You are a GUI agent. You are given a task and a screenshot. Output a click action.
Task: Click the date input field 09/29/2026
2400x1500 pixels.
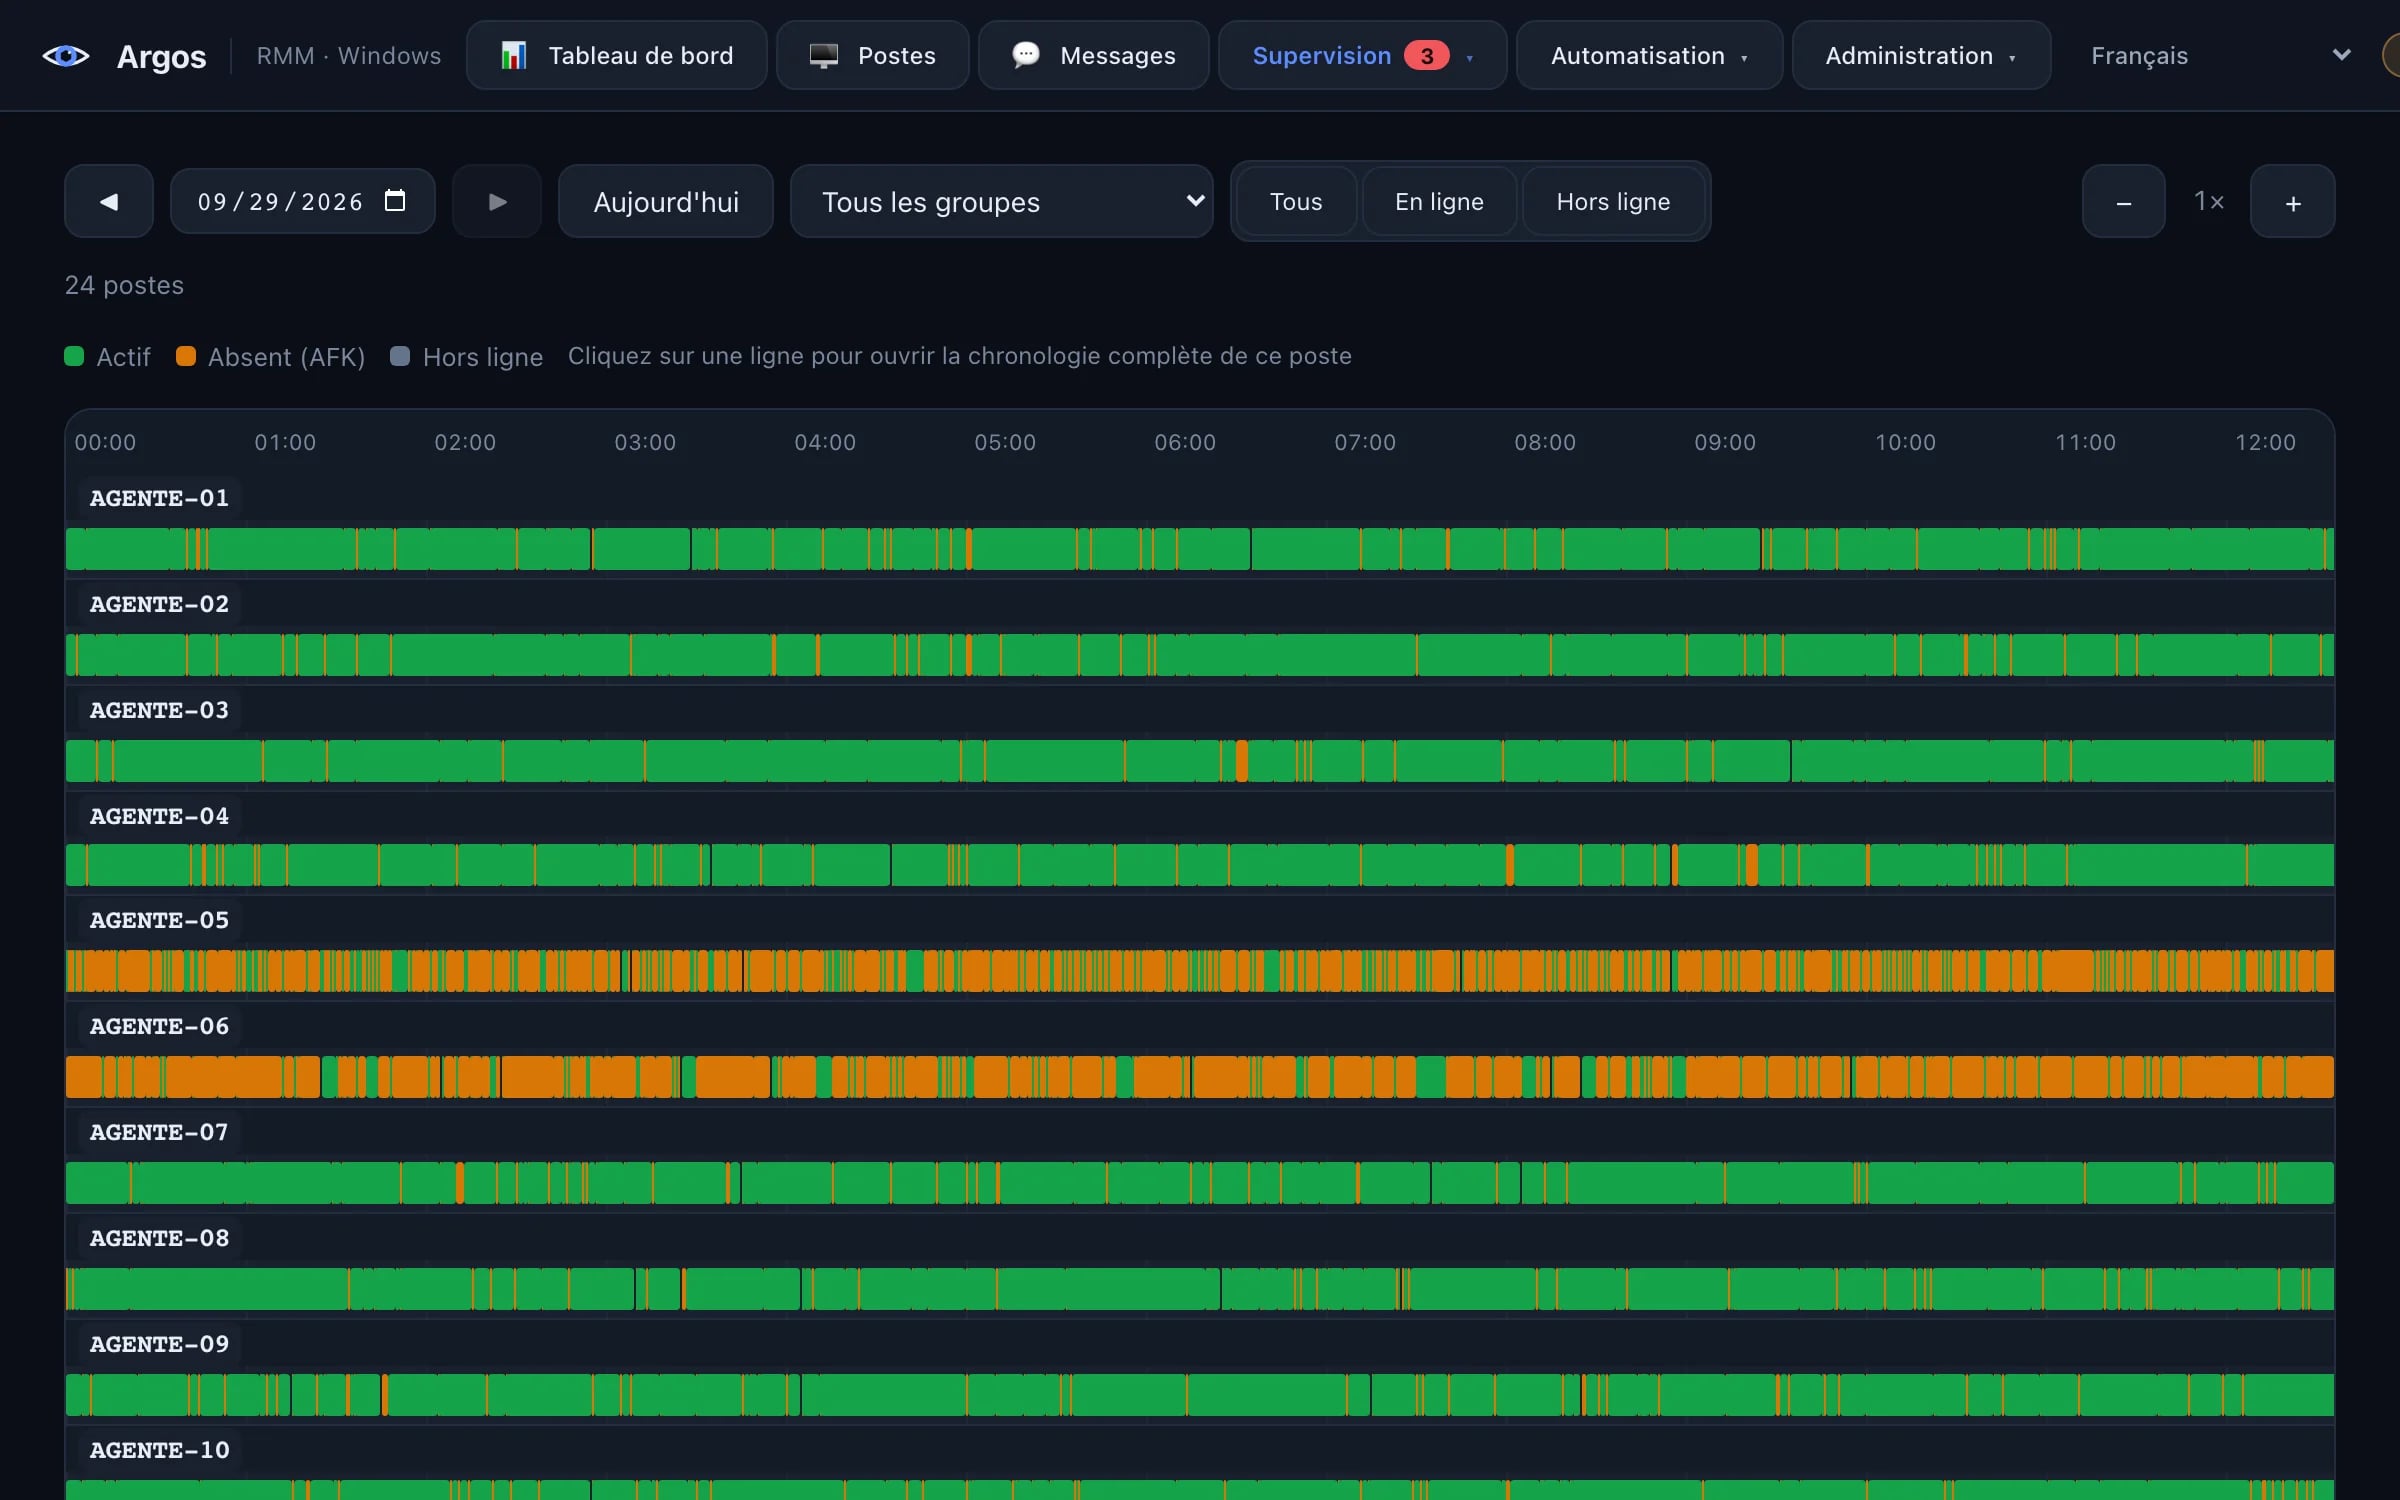302,201
